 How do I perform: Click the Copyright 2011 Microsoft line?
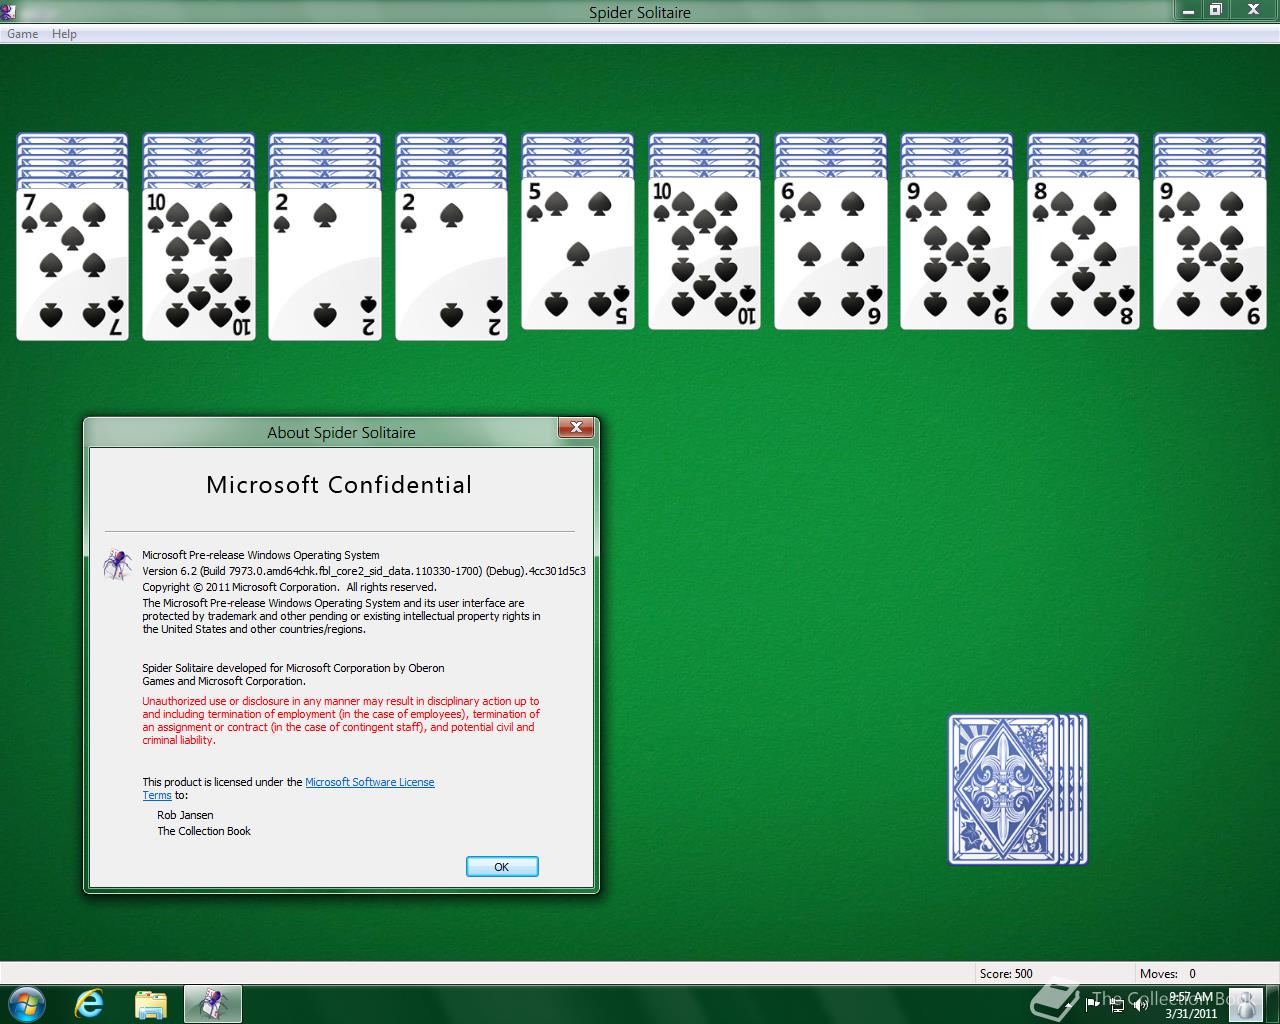(289, 587)
